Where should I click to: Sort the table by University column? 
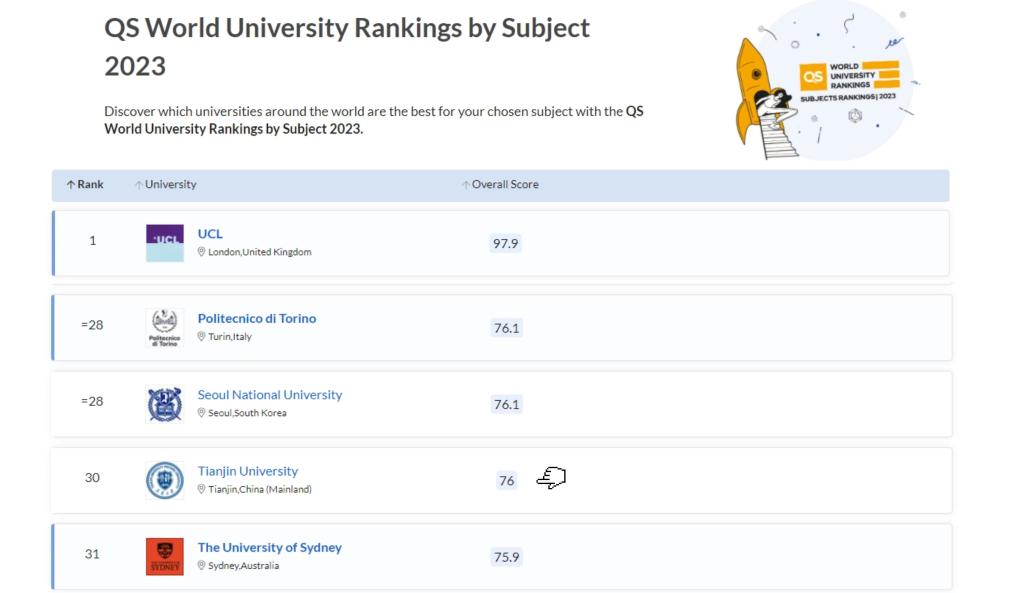point(166,185)
